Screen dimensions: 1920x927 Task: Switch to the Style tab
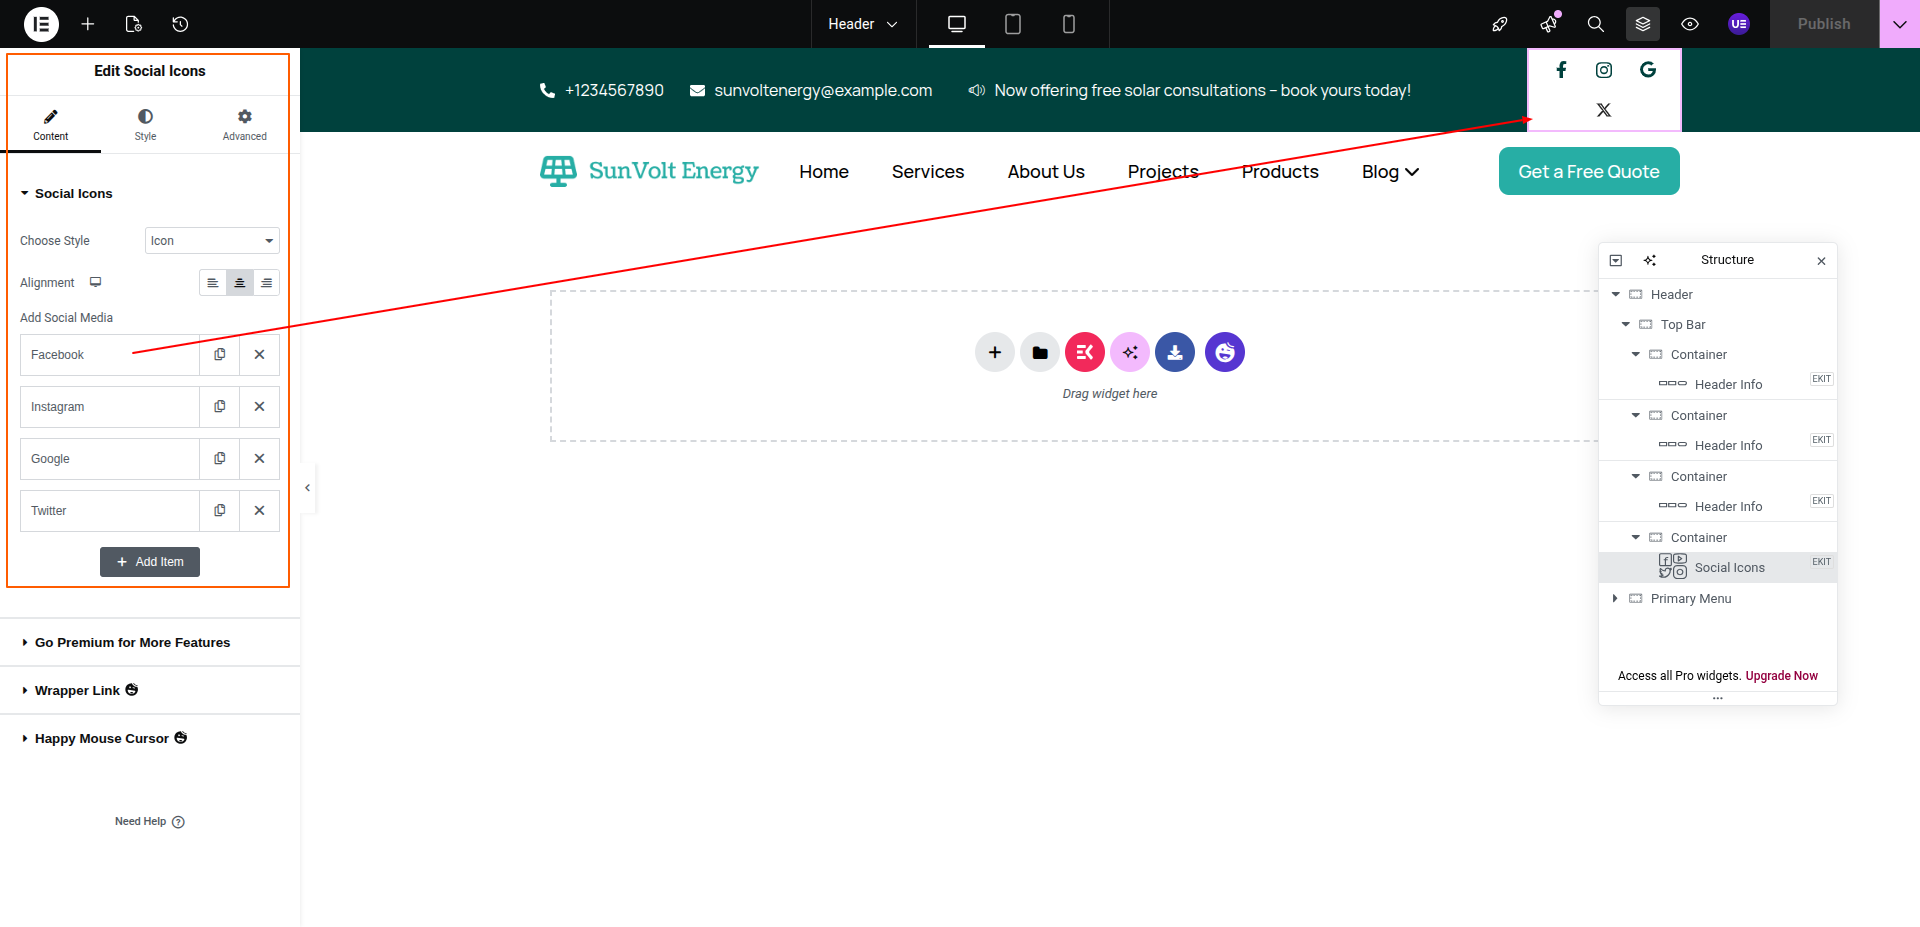[x=145, y=125]
